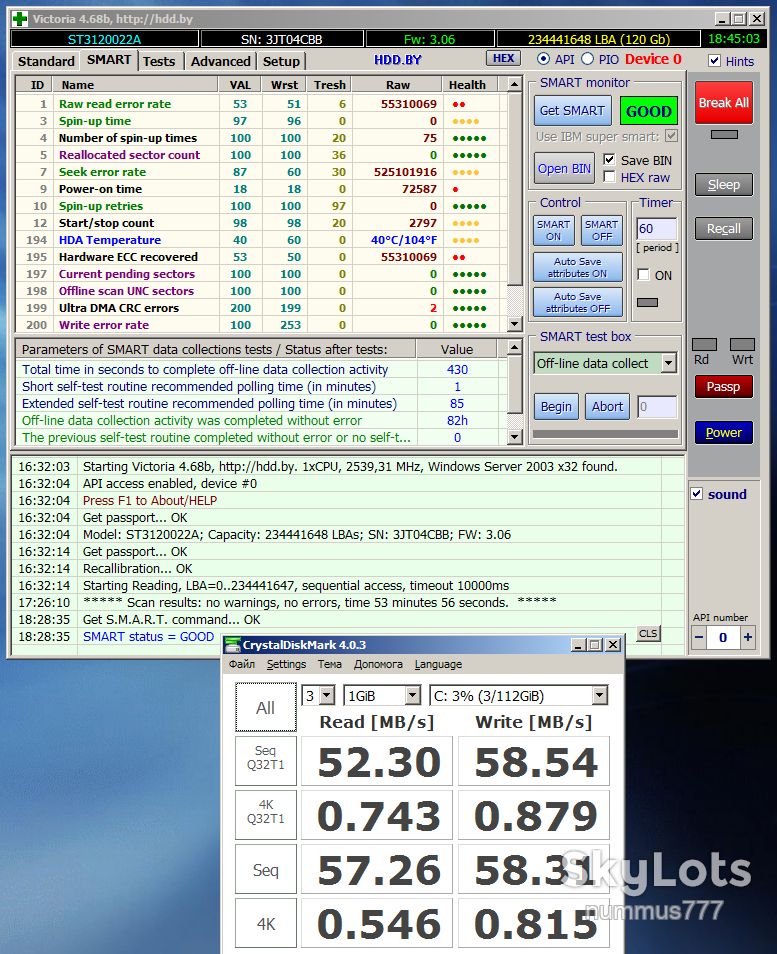Decrease API number with minus button
The width and height of the screenshot is (777, 954).
pyautogui.click(x=699, y=638)
